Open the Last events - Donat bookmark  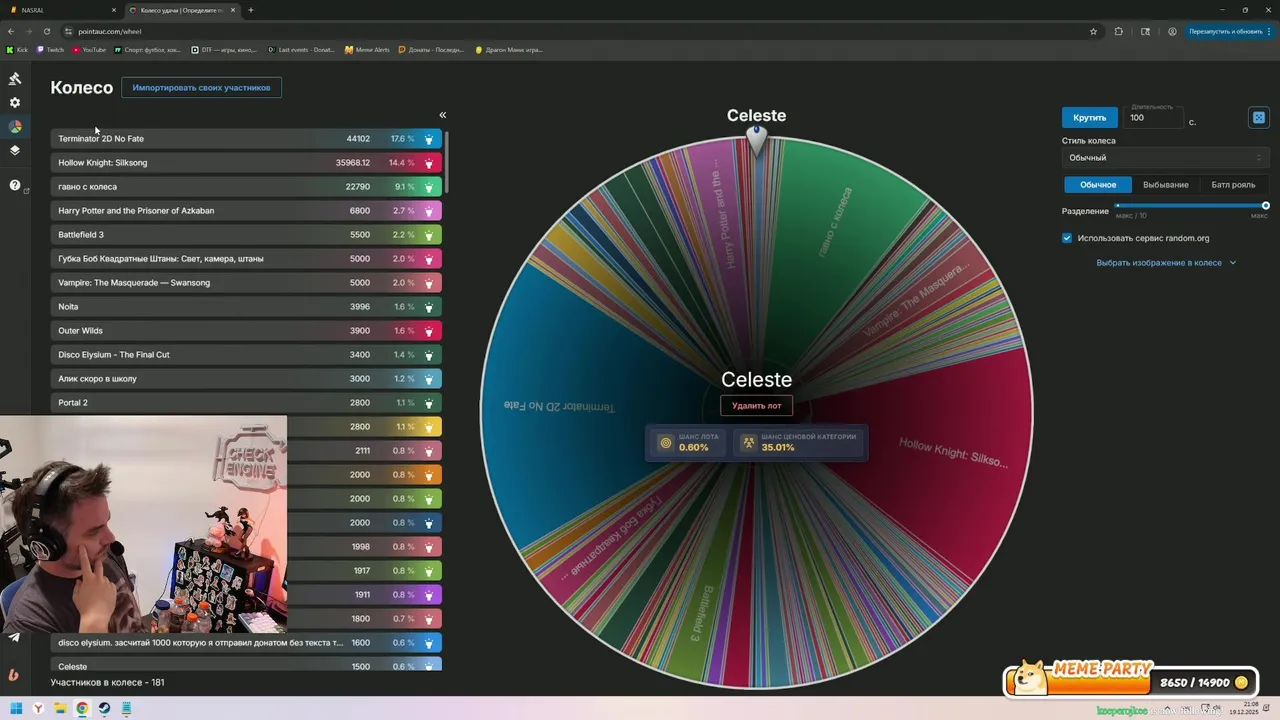(x=301, y=49)
